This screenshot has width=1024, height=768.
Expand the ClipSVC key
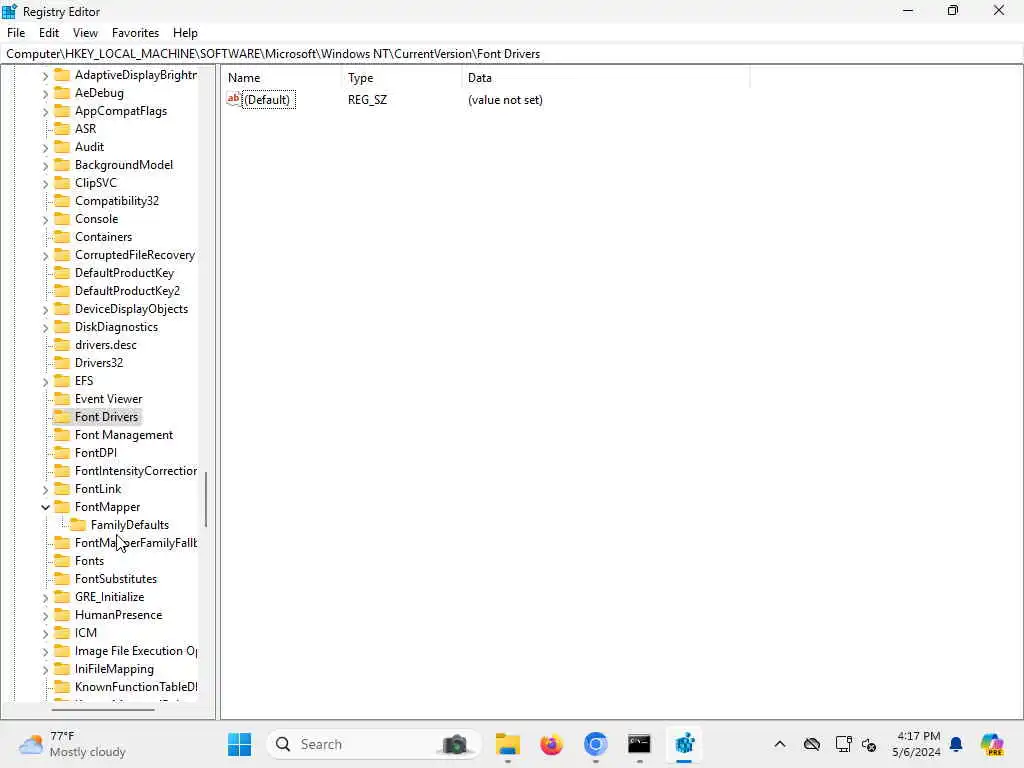[x=45, y=184]
